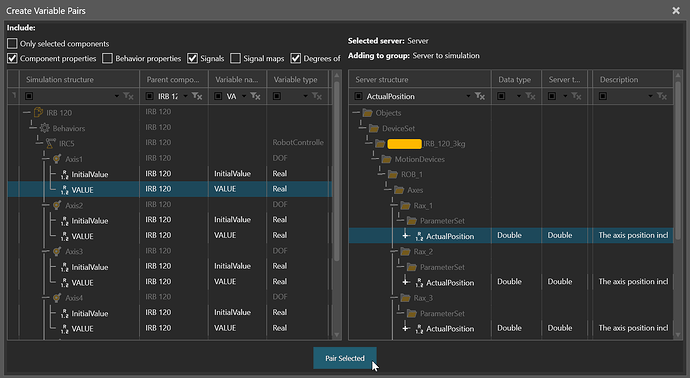The width and height of the screenshot is (690, 378).
Task: Click variable icon of Rax_2 ActualPosition
Action: 419,283
